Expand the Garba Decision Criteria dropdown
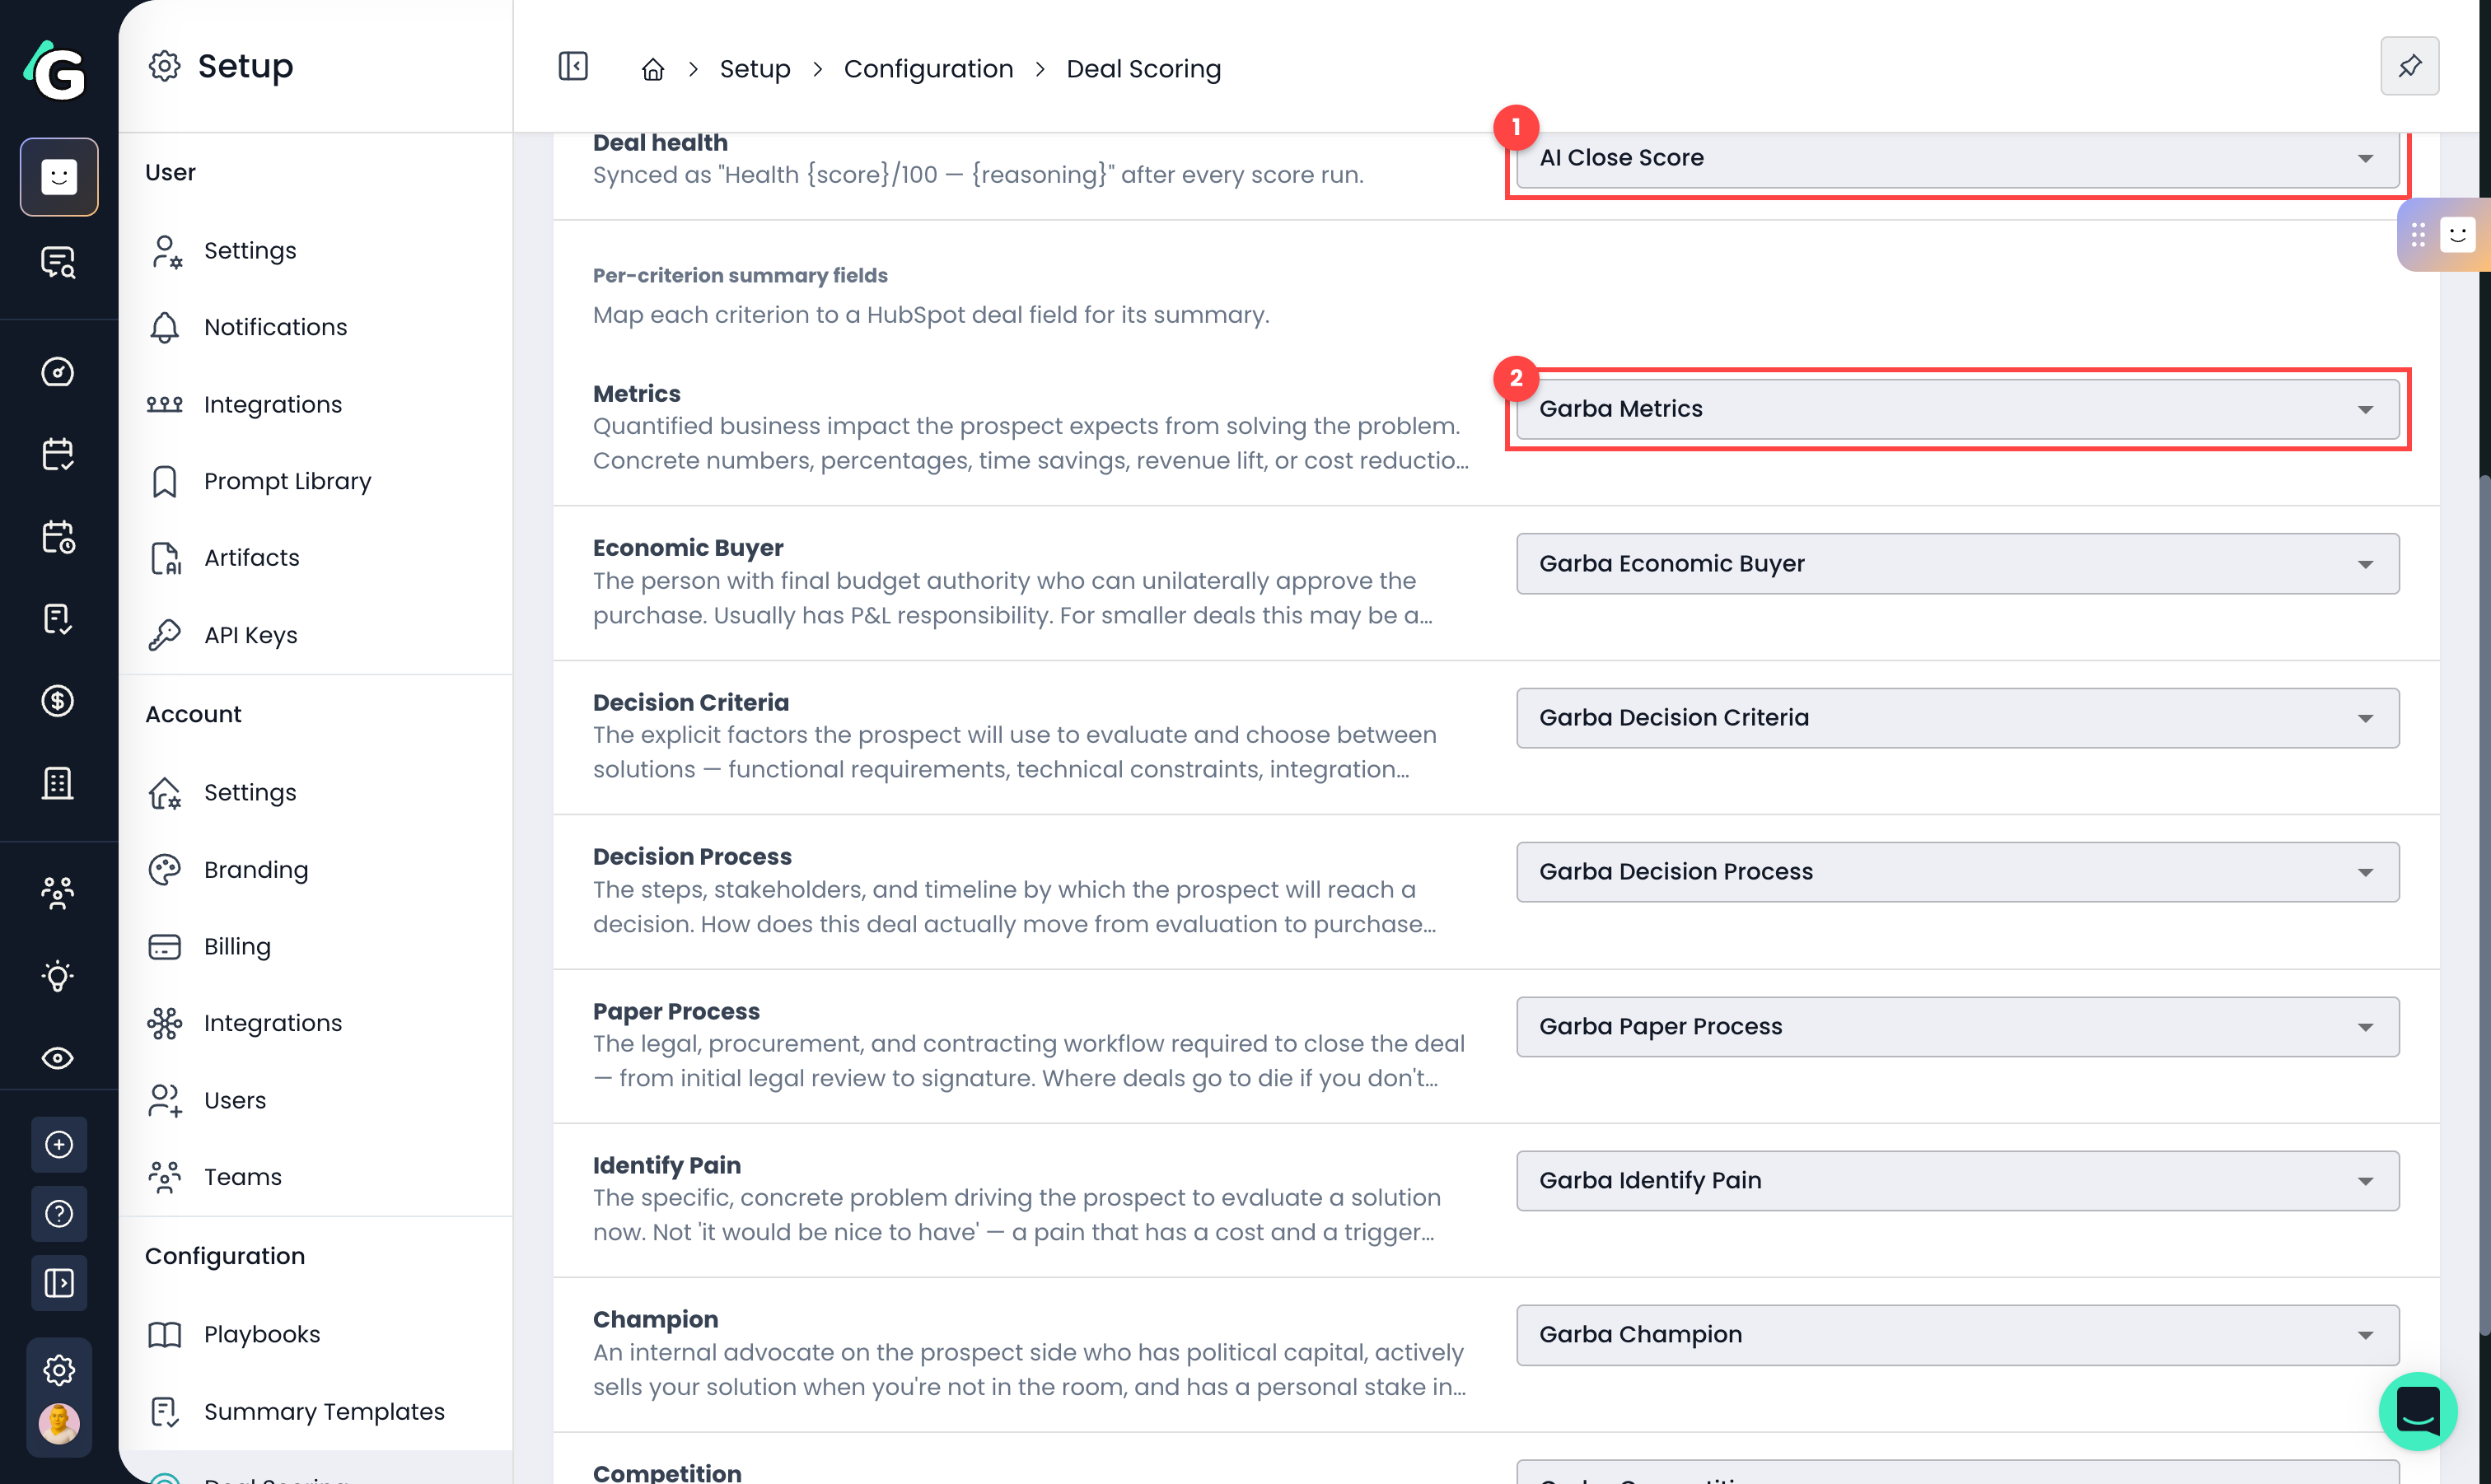 tap(1957, 718)
